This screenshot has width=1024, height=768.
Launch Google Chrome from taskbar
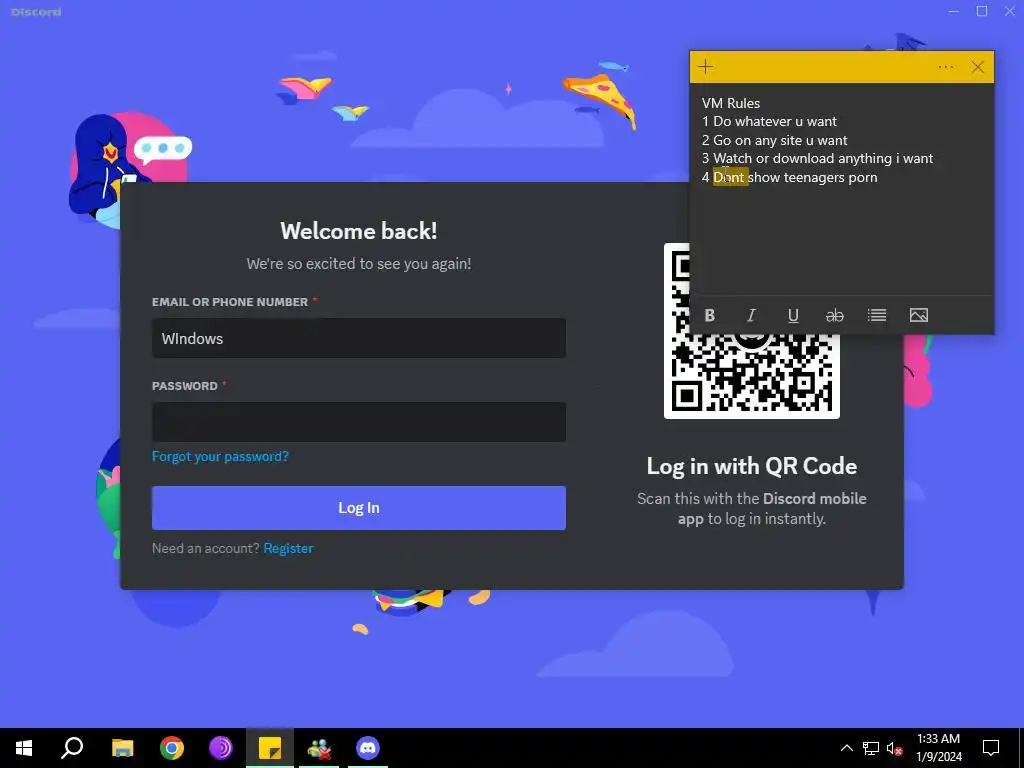pos(172,748)
